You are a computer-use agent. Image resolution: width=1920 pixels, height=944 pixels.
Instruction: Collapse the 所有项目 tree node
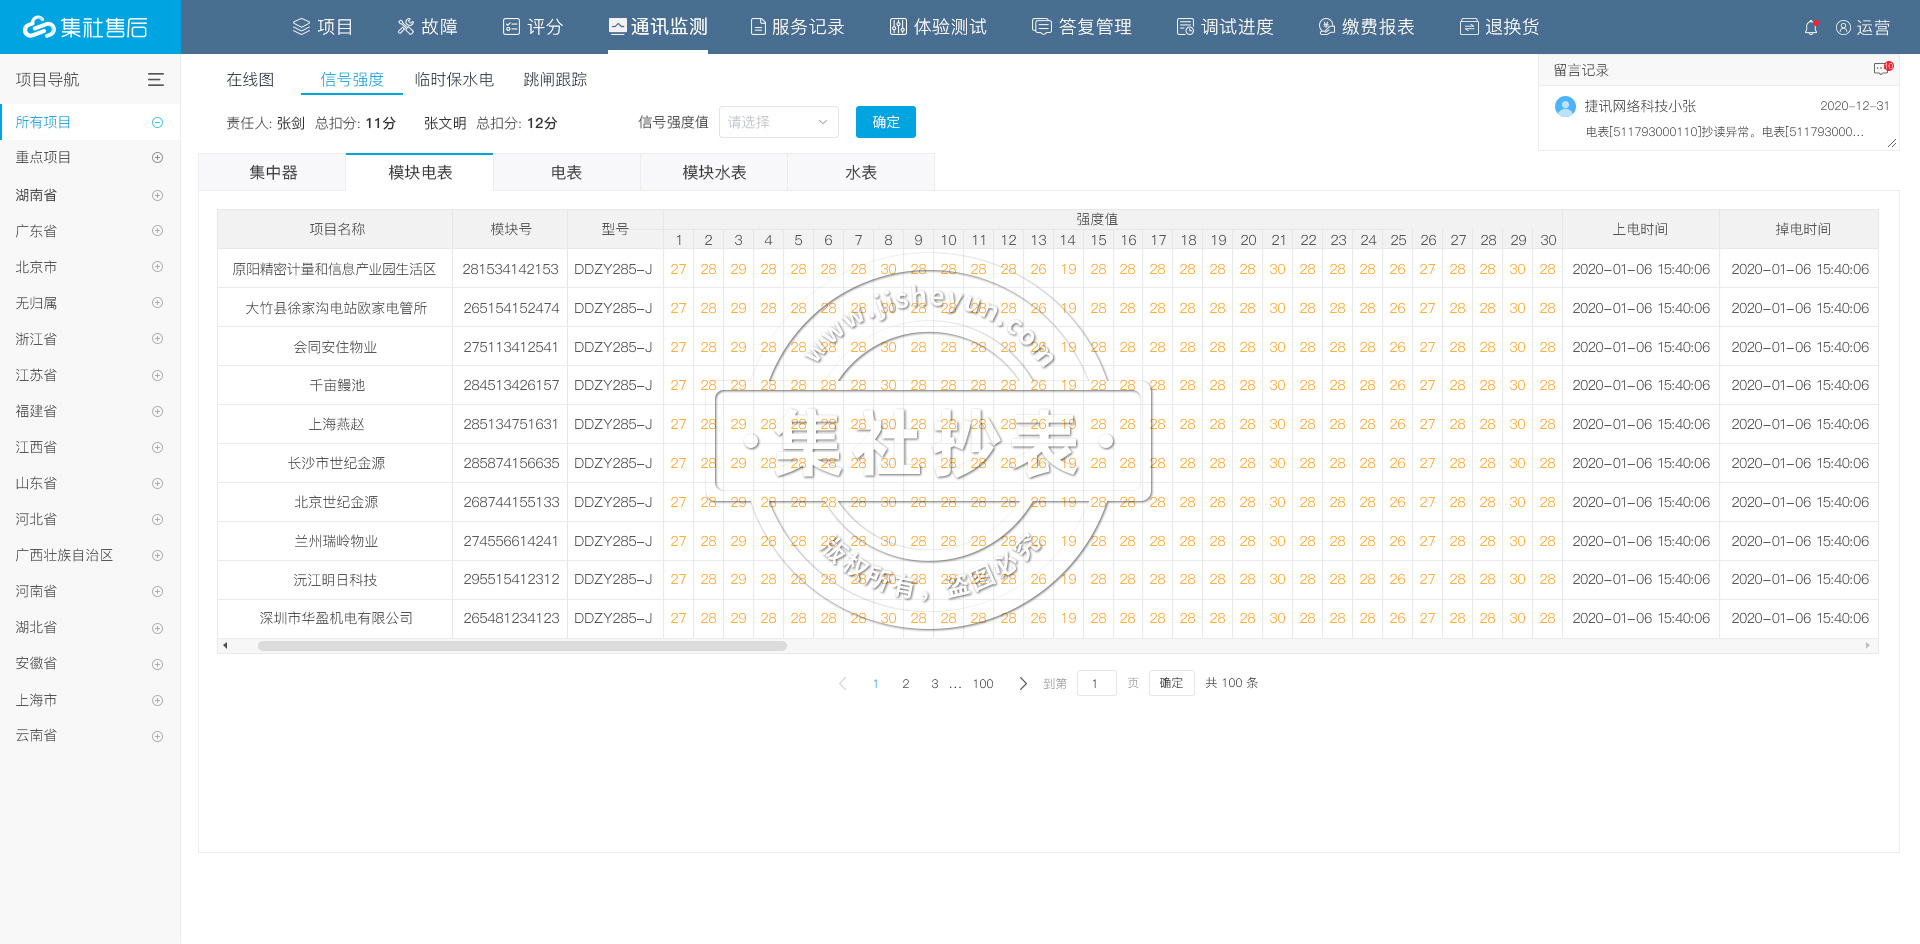coord(157,122)
